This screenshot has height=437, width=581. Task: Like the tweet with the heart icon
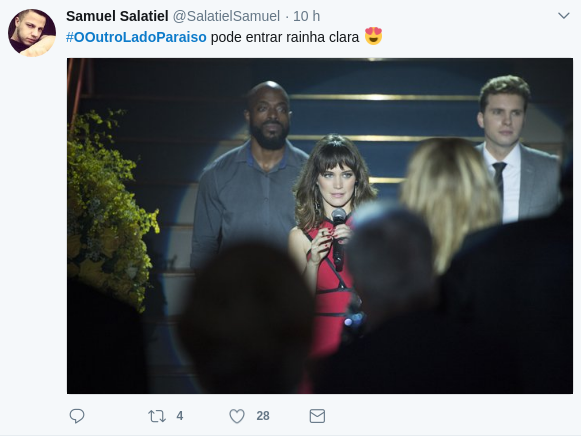pos(237,416)
